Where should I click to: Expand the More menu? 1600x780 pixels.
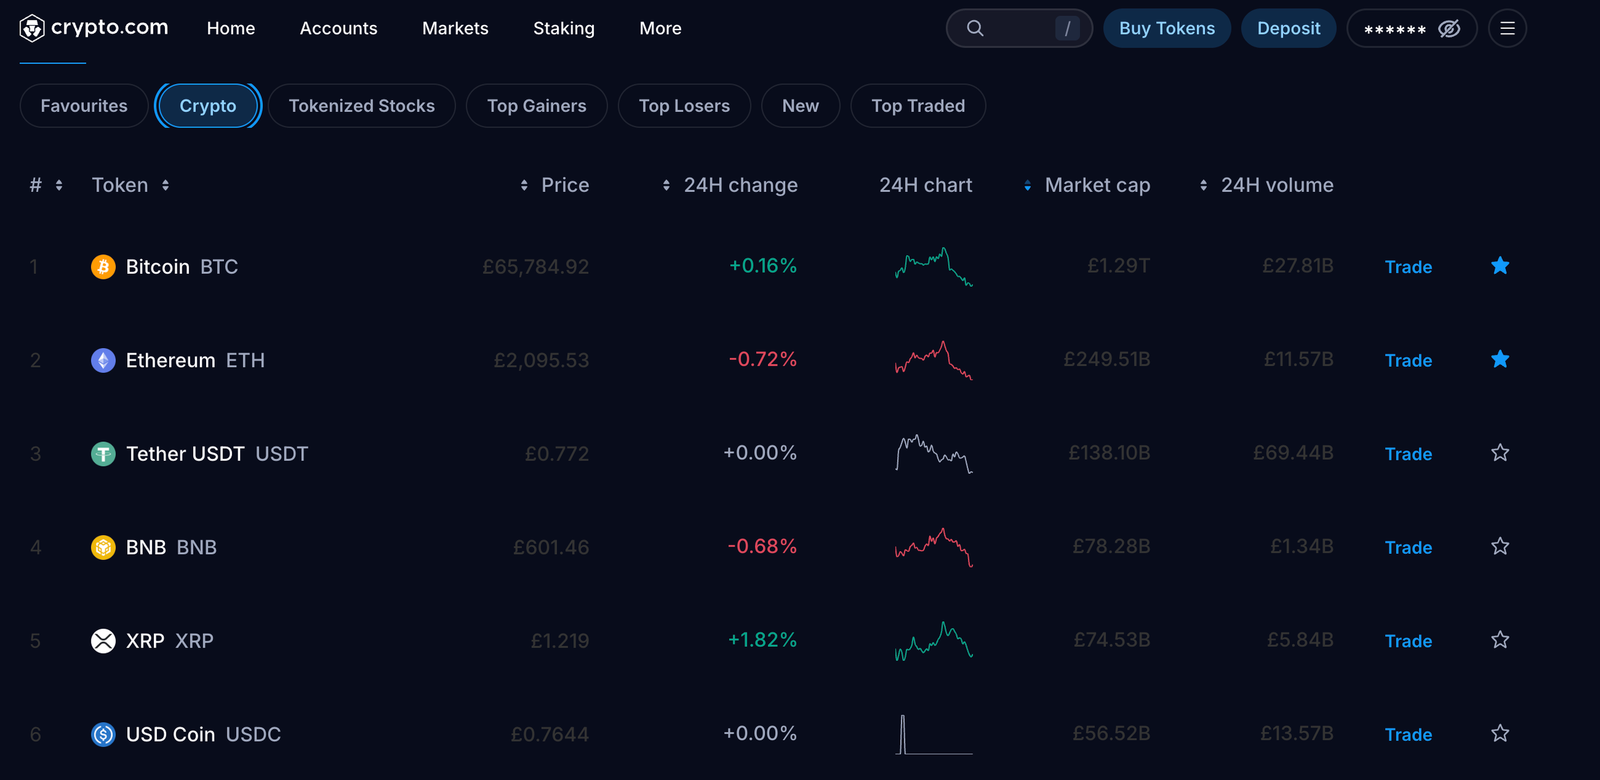pyautogui.click(x=661, y=28)
